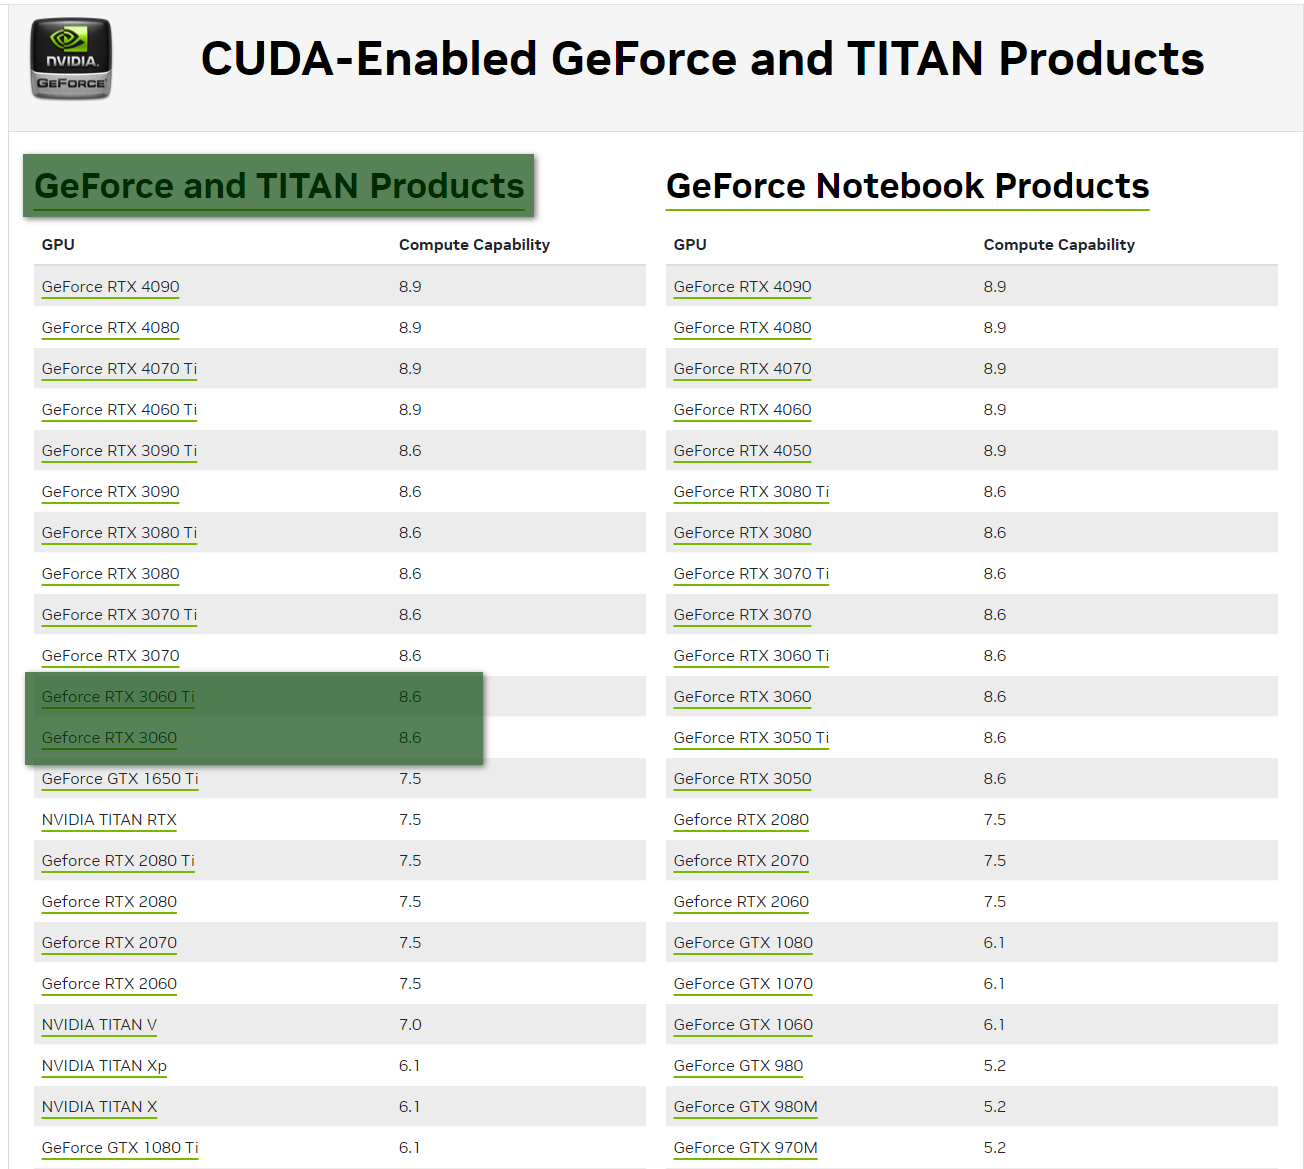Open Geforce RTX 3060 non-Ti in the desktop table

tap(109, 738)
